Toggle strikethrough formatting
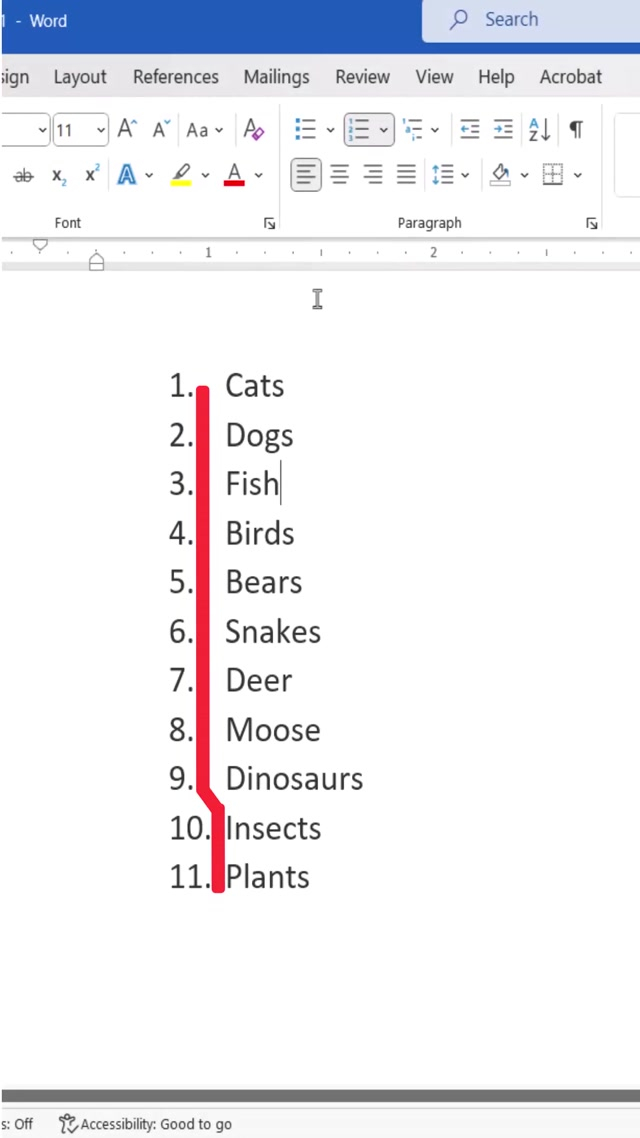The image size is (640, 1138). pyautogui.click(x=23, y=176)
